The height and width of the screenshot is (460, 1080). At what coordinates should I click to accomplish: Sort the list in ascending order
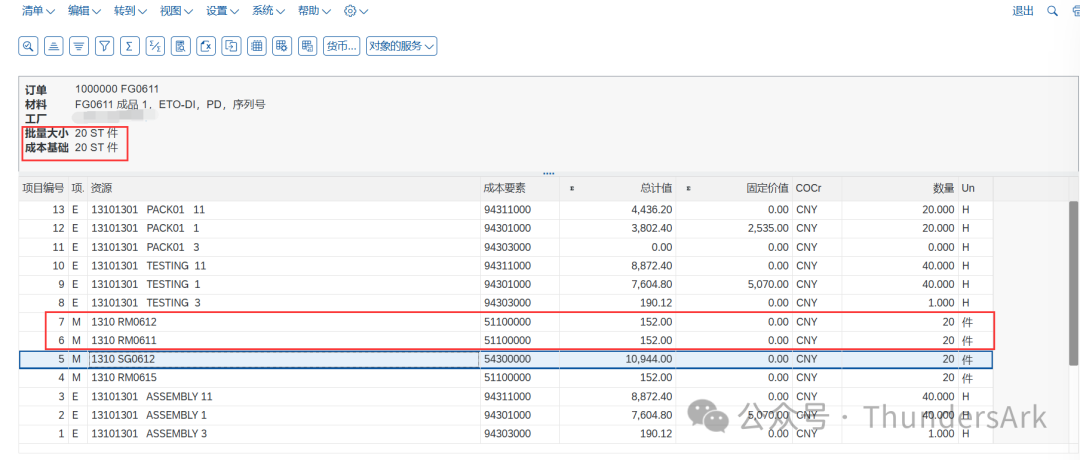pos(54,46)
